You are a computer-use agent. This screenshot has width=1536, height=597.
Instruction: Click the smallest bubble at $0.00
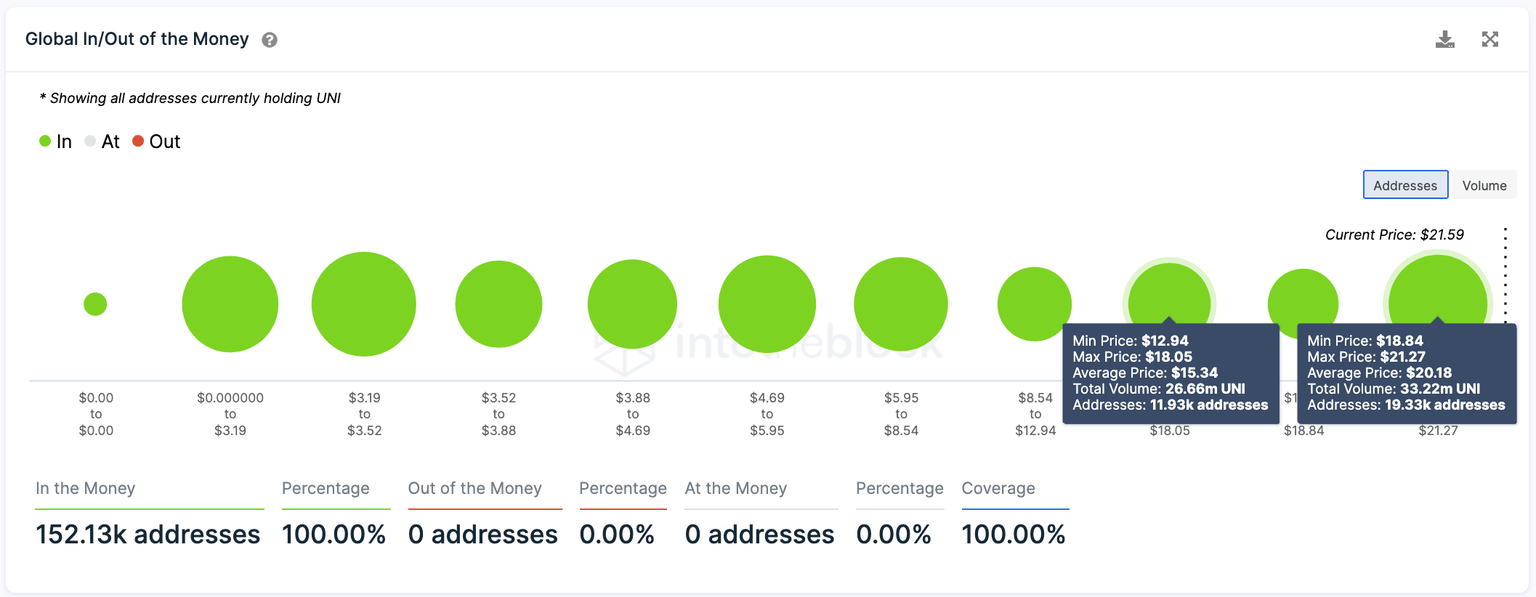[x=95, y=304]
